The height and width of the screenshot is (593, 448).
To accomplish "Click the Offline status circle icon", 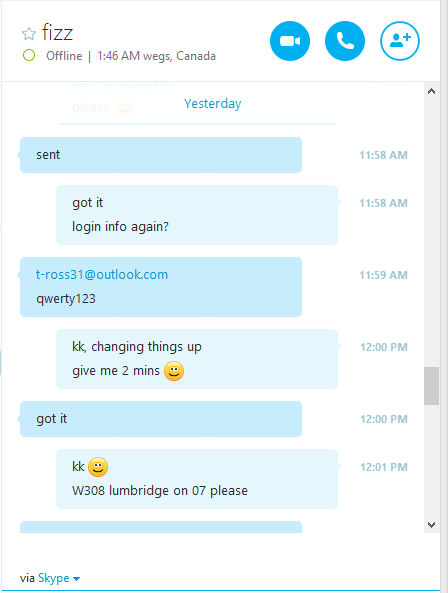I will pyautogui.click(x=29, y=56).
